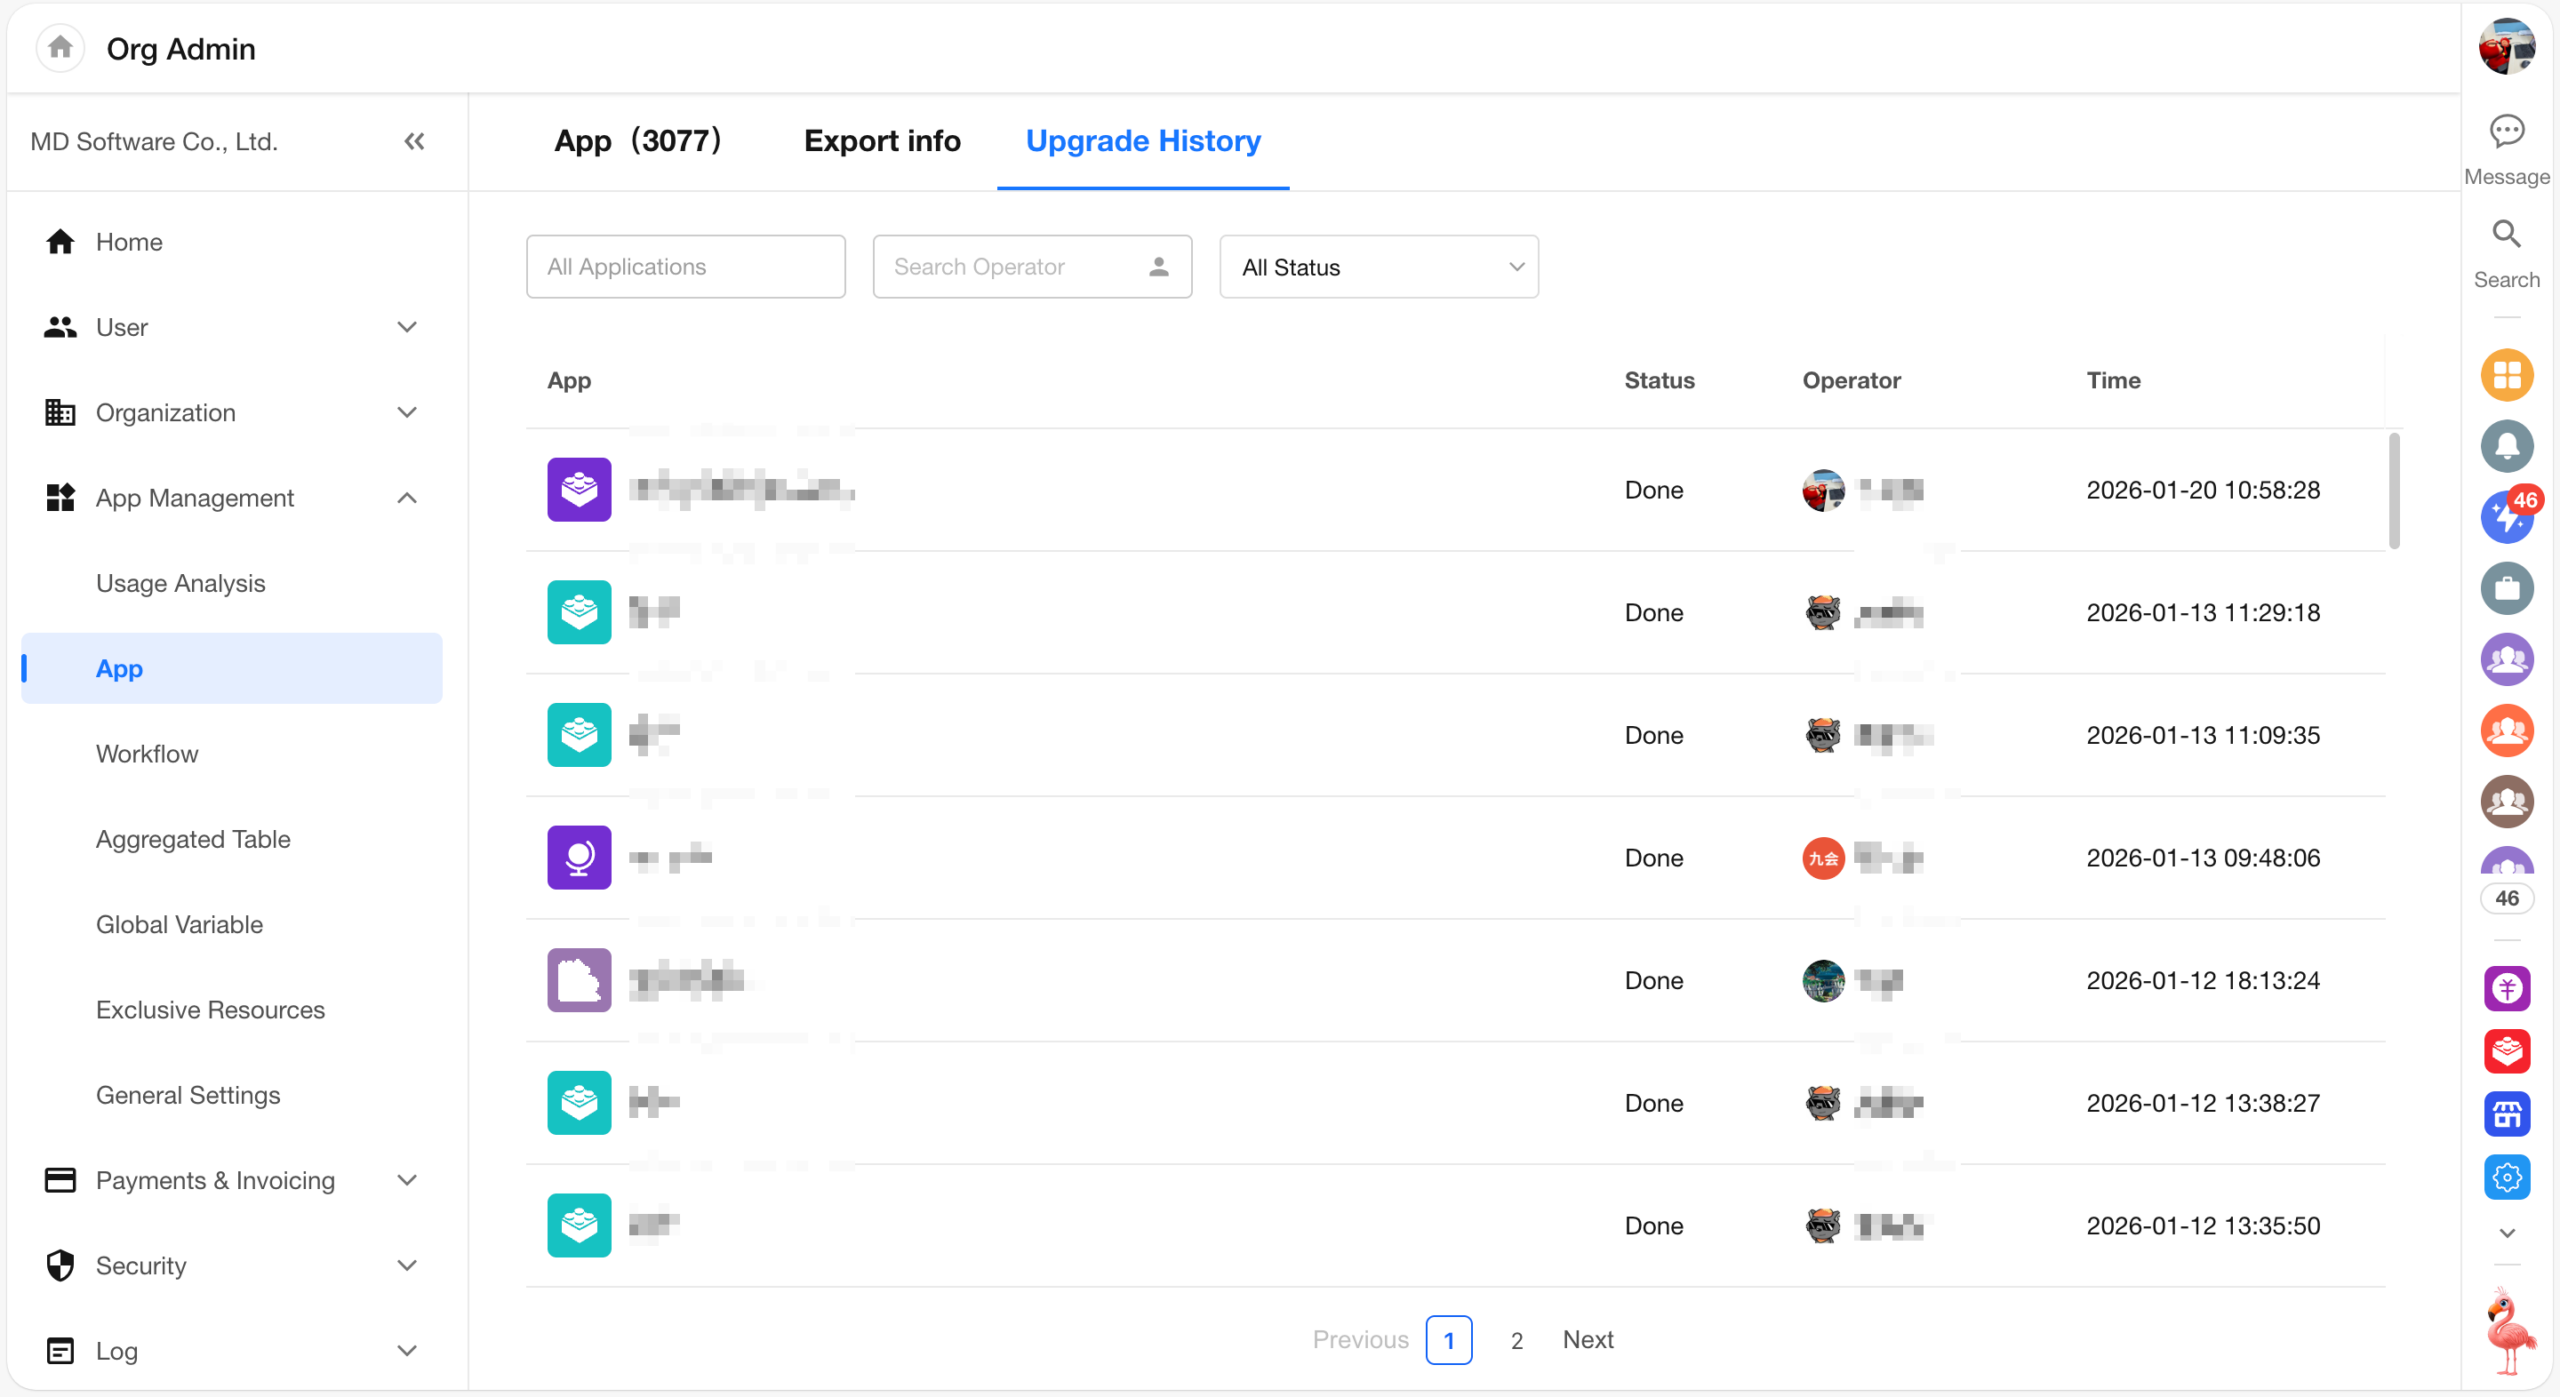Open the All Status dropdown
2560x1397 pixels.
(1378, 267)
